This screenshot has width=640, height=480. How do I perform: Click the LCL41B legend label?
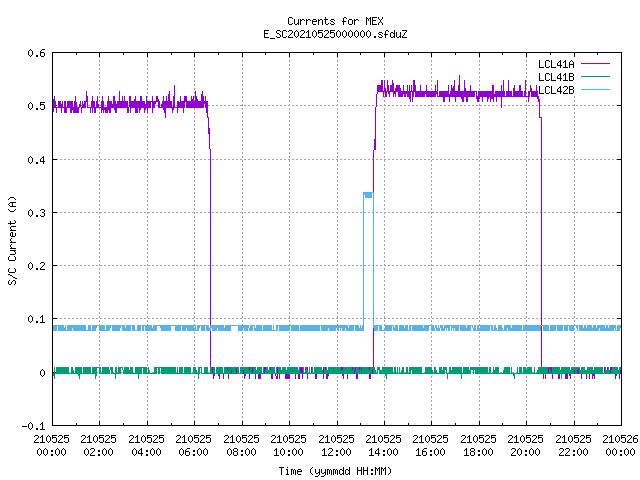(556, 77)
